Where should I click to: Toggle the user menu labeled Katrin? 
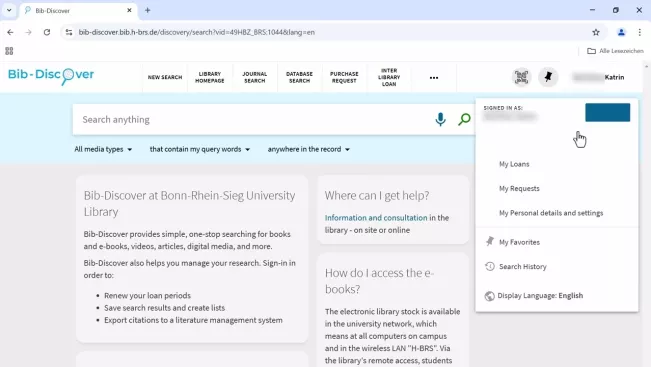click(x=598, y=77)
